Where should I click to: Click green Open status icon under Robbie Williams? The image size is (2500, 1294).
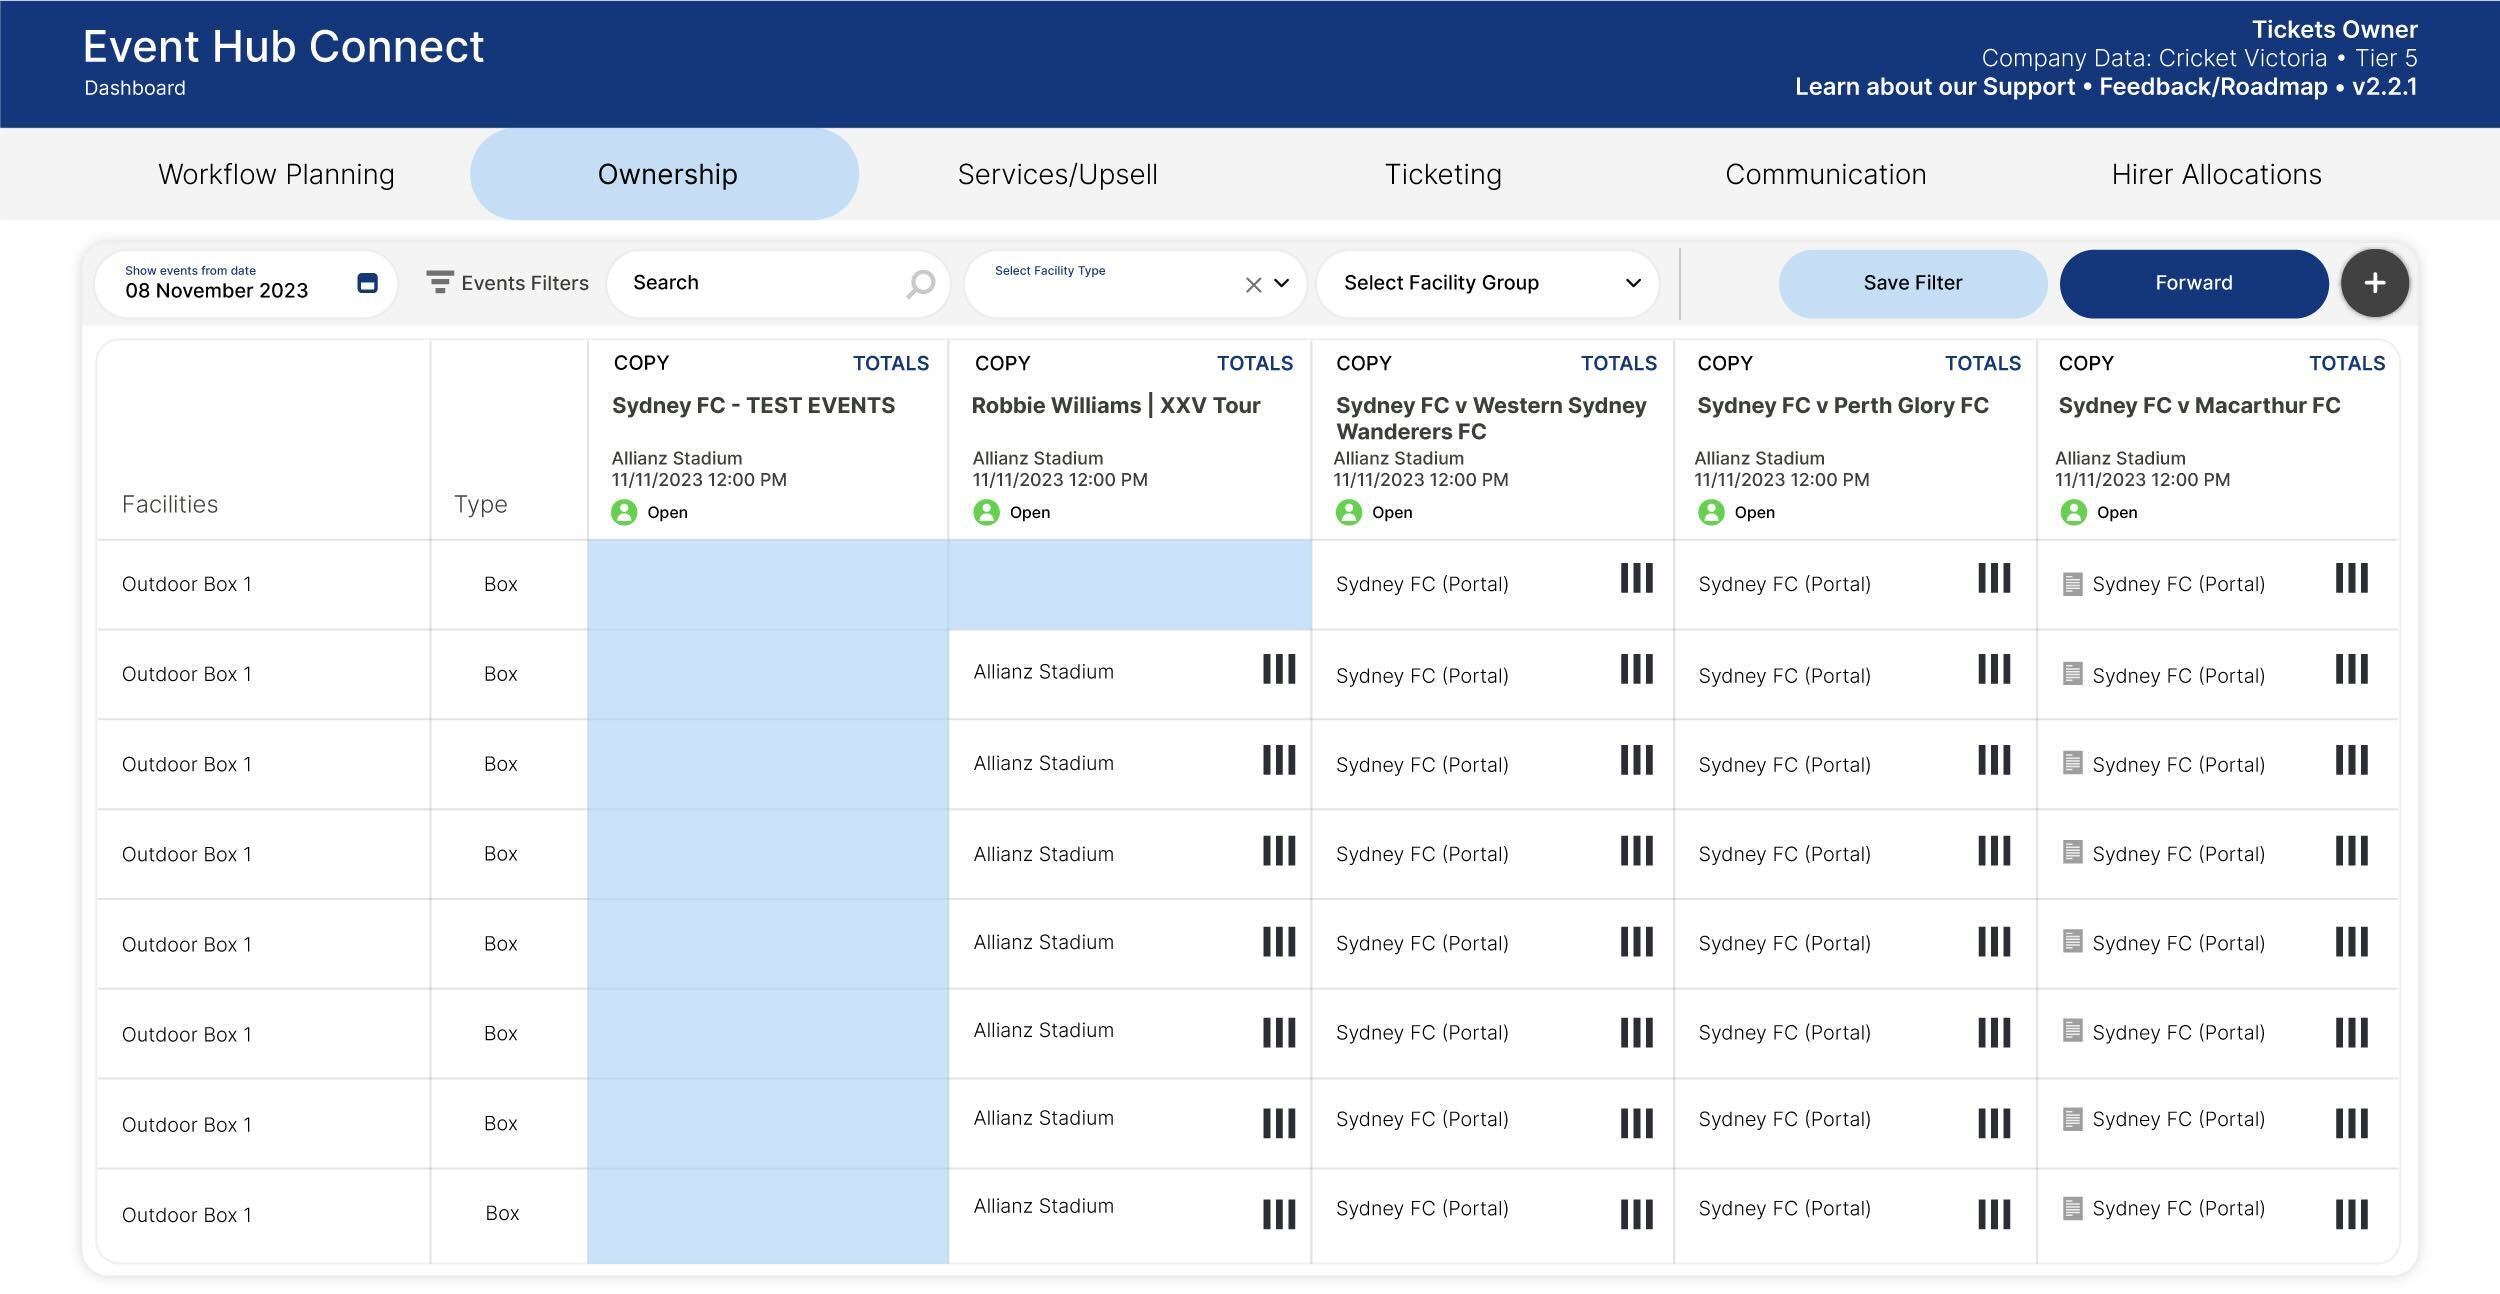pyautogui.click(x=986, y=512)
